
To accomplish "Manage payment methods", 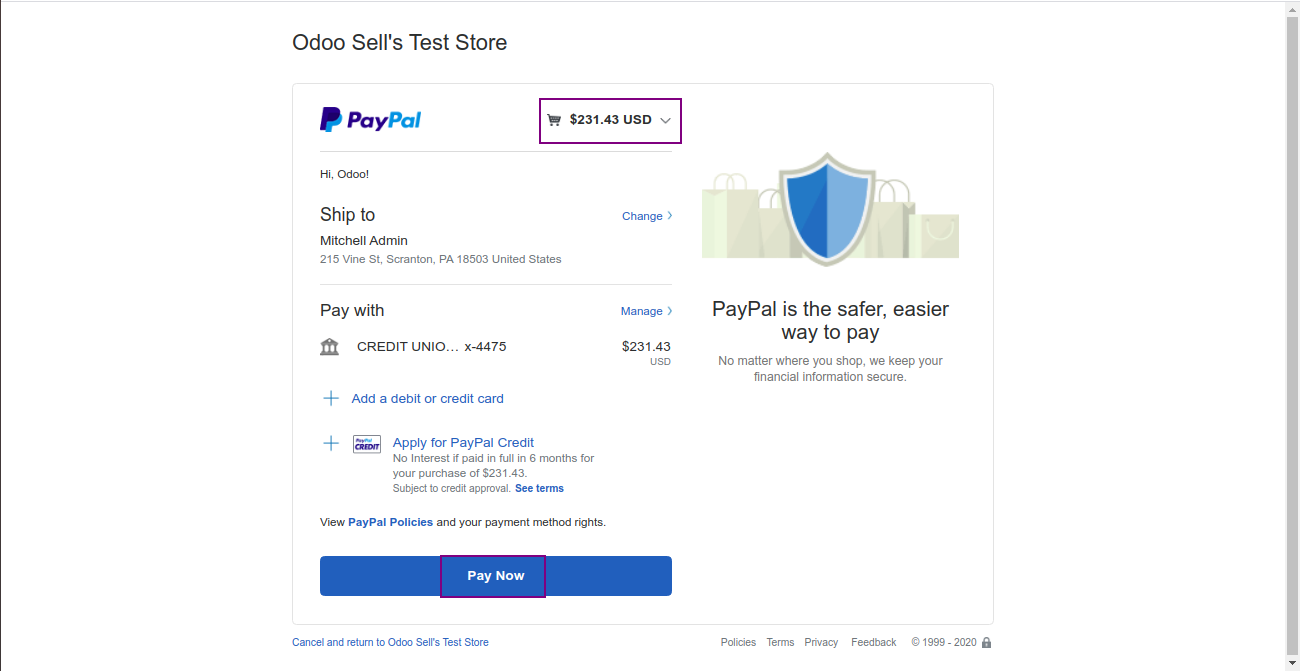I will [642, 311].
